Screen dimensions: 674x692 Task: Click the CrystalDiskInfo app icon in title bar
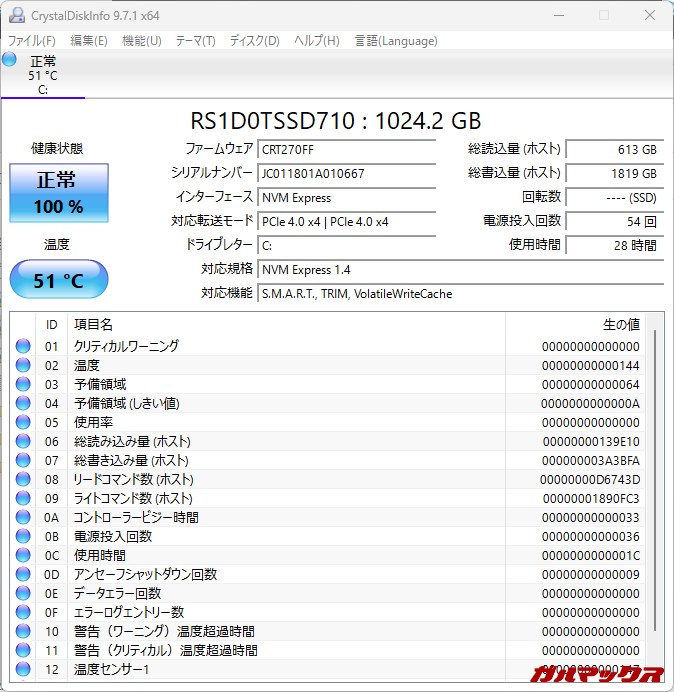click(x=16, y=15)
